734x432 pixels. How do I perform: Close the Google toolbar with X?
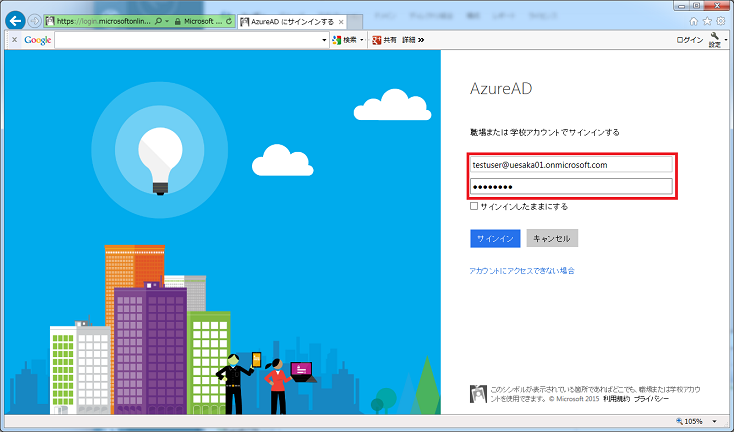coord(15,40)
